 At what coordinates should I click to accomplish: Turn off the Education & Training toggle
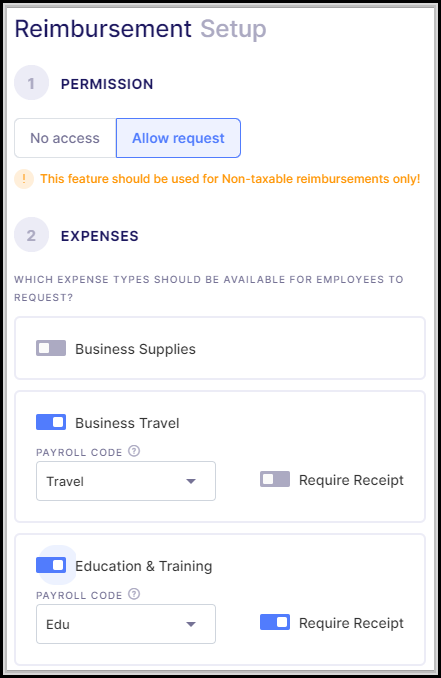pyautogui.click(x=51, y=565)
